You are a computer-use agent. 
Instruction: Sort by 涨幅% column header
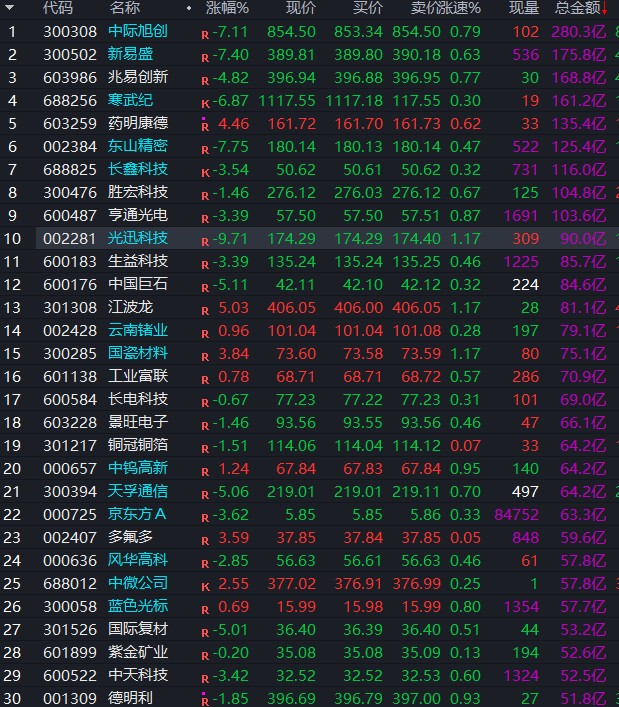(227, 8)
